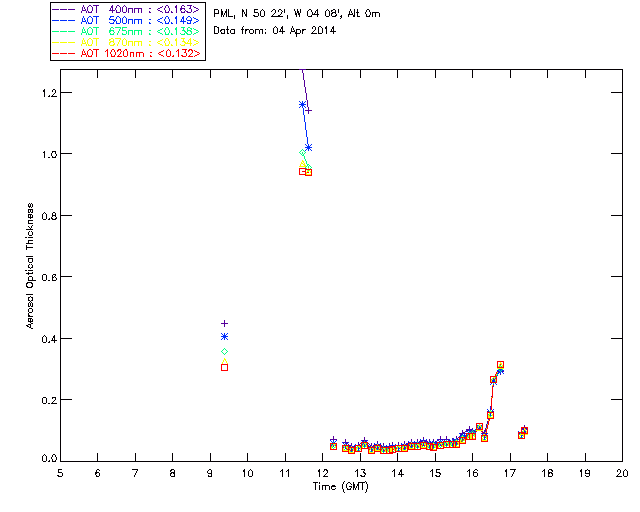
Task: Click the x-axis tick label "17"
Action: pos(510,473)
